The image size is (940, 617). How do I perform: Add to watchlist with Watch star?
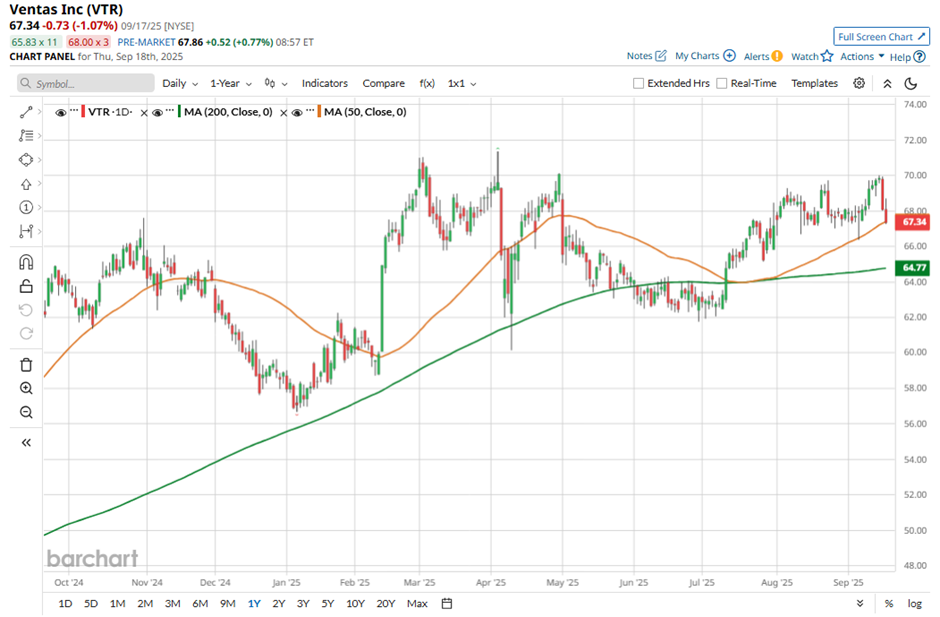pos(812,56)
